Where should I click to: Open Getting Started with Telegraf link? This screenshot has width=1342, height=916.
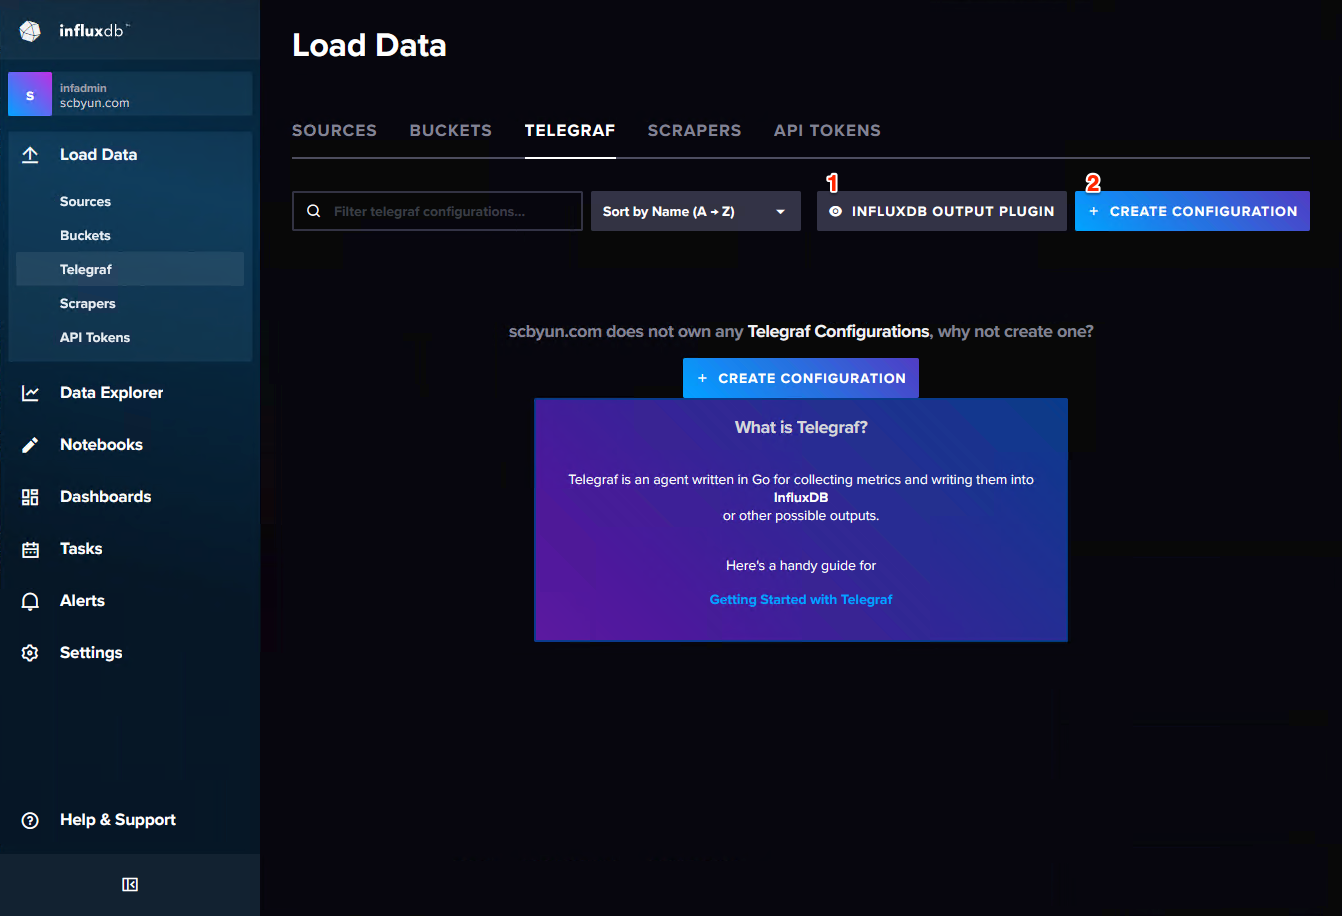pyautogui.click(x=801, y=599)
